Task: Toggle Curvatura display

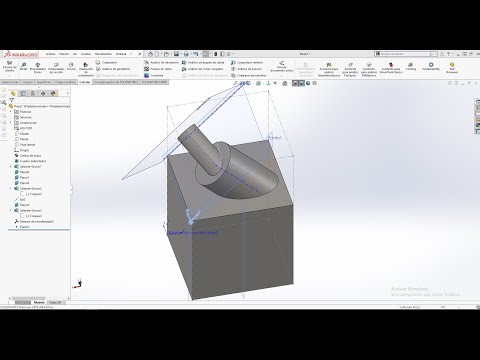Action: point(154,75)
